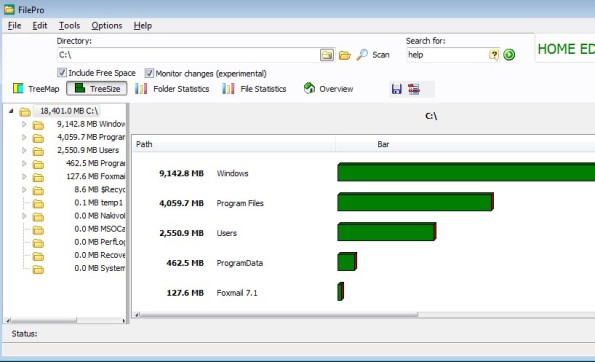Screen dimensions: 595x362
Task: Click folder icon of 0.0 MB Recovery row
Action: point(38,256)
